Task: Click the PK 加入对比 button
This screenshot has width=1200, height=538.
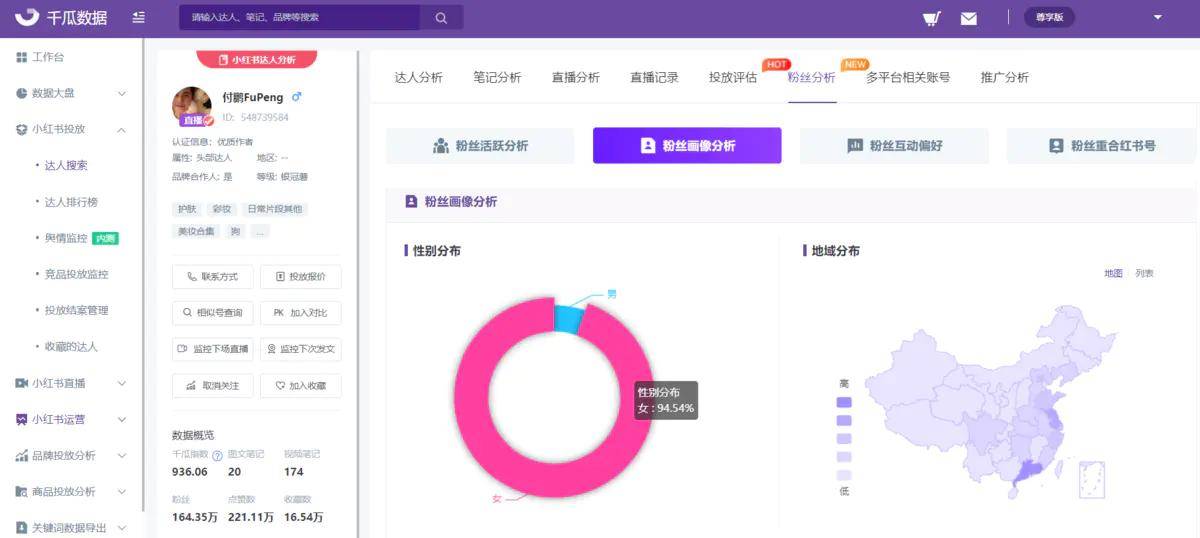Action: [300, 313]
